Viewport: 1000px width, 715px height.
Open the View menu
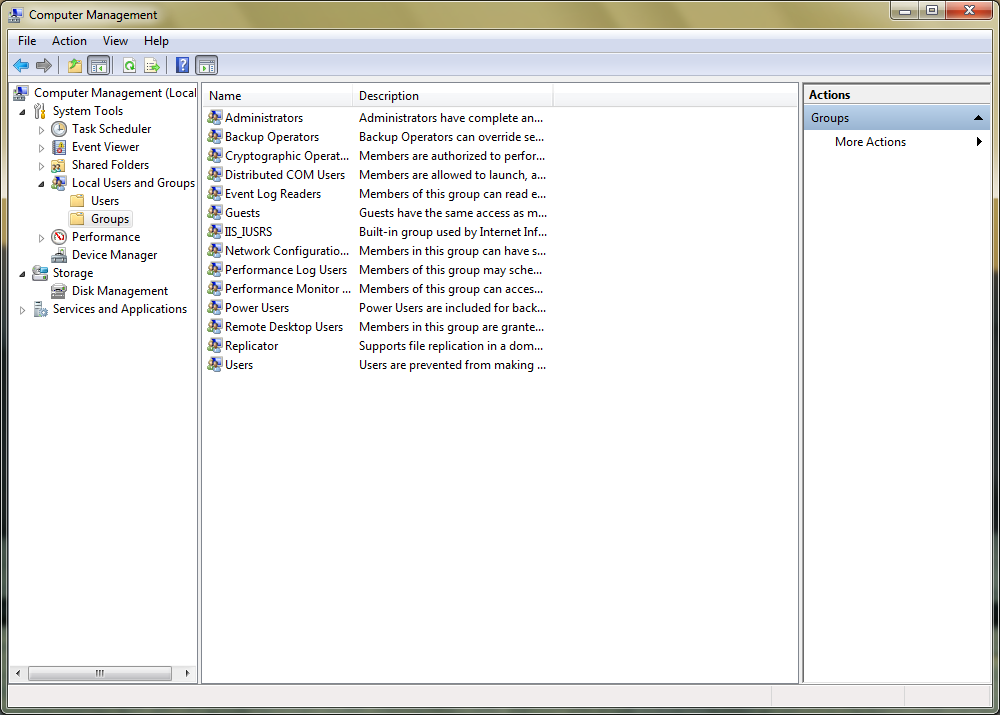pyautogui.click(x=115, y=41)
